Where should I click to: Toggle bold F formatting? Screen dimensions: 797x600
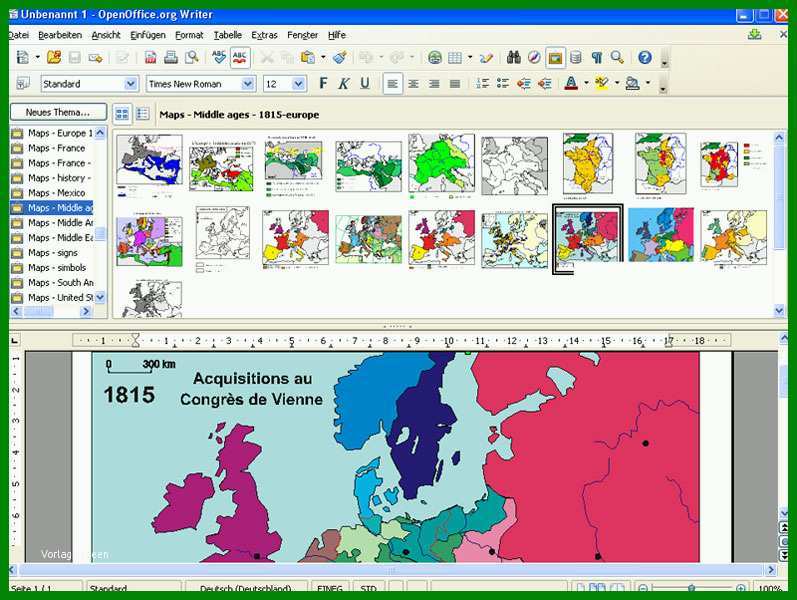[x=323, y=83]
